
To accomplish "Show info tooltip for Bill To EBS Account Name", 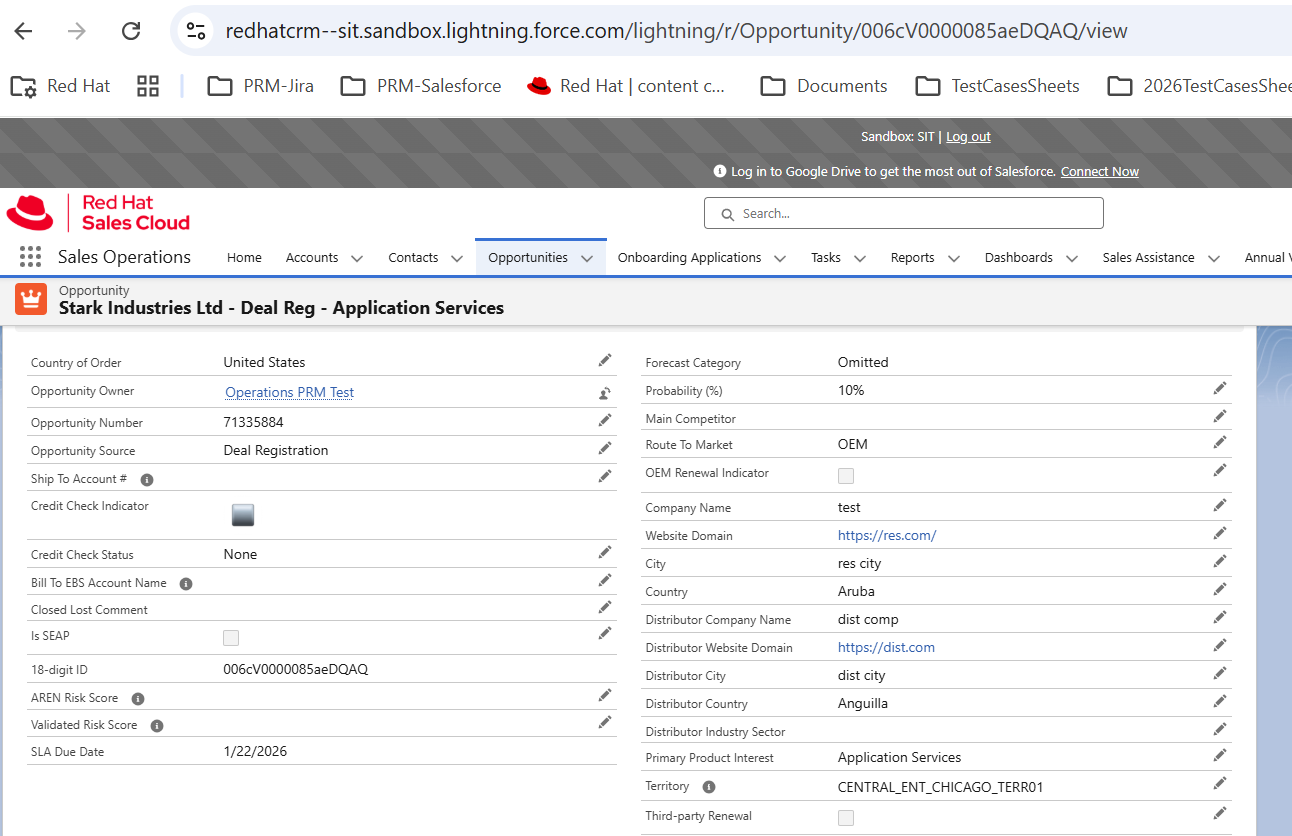I will tap(185, 584).
